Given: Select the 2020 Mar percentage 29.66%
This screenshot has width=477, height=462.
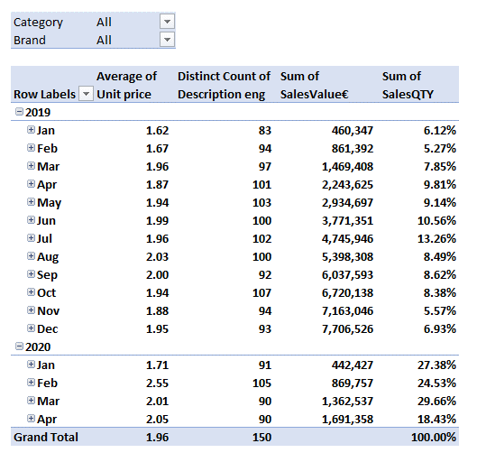Looking at the screenshot, I should (436, 401).
